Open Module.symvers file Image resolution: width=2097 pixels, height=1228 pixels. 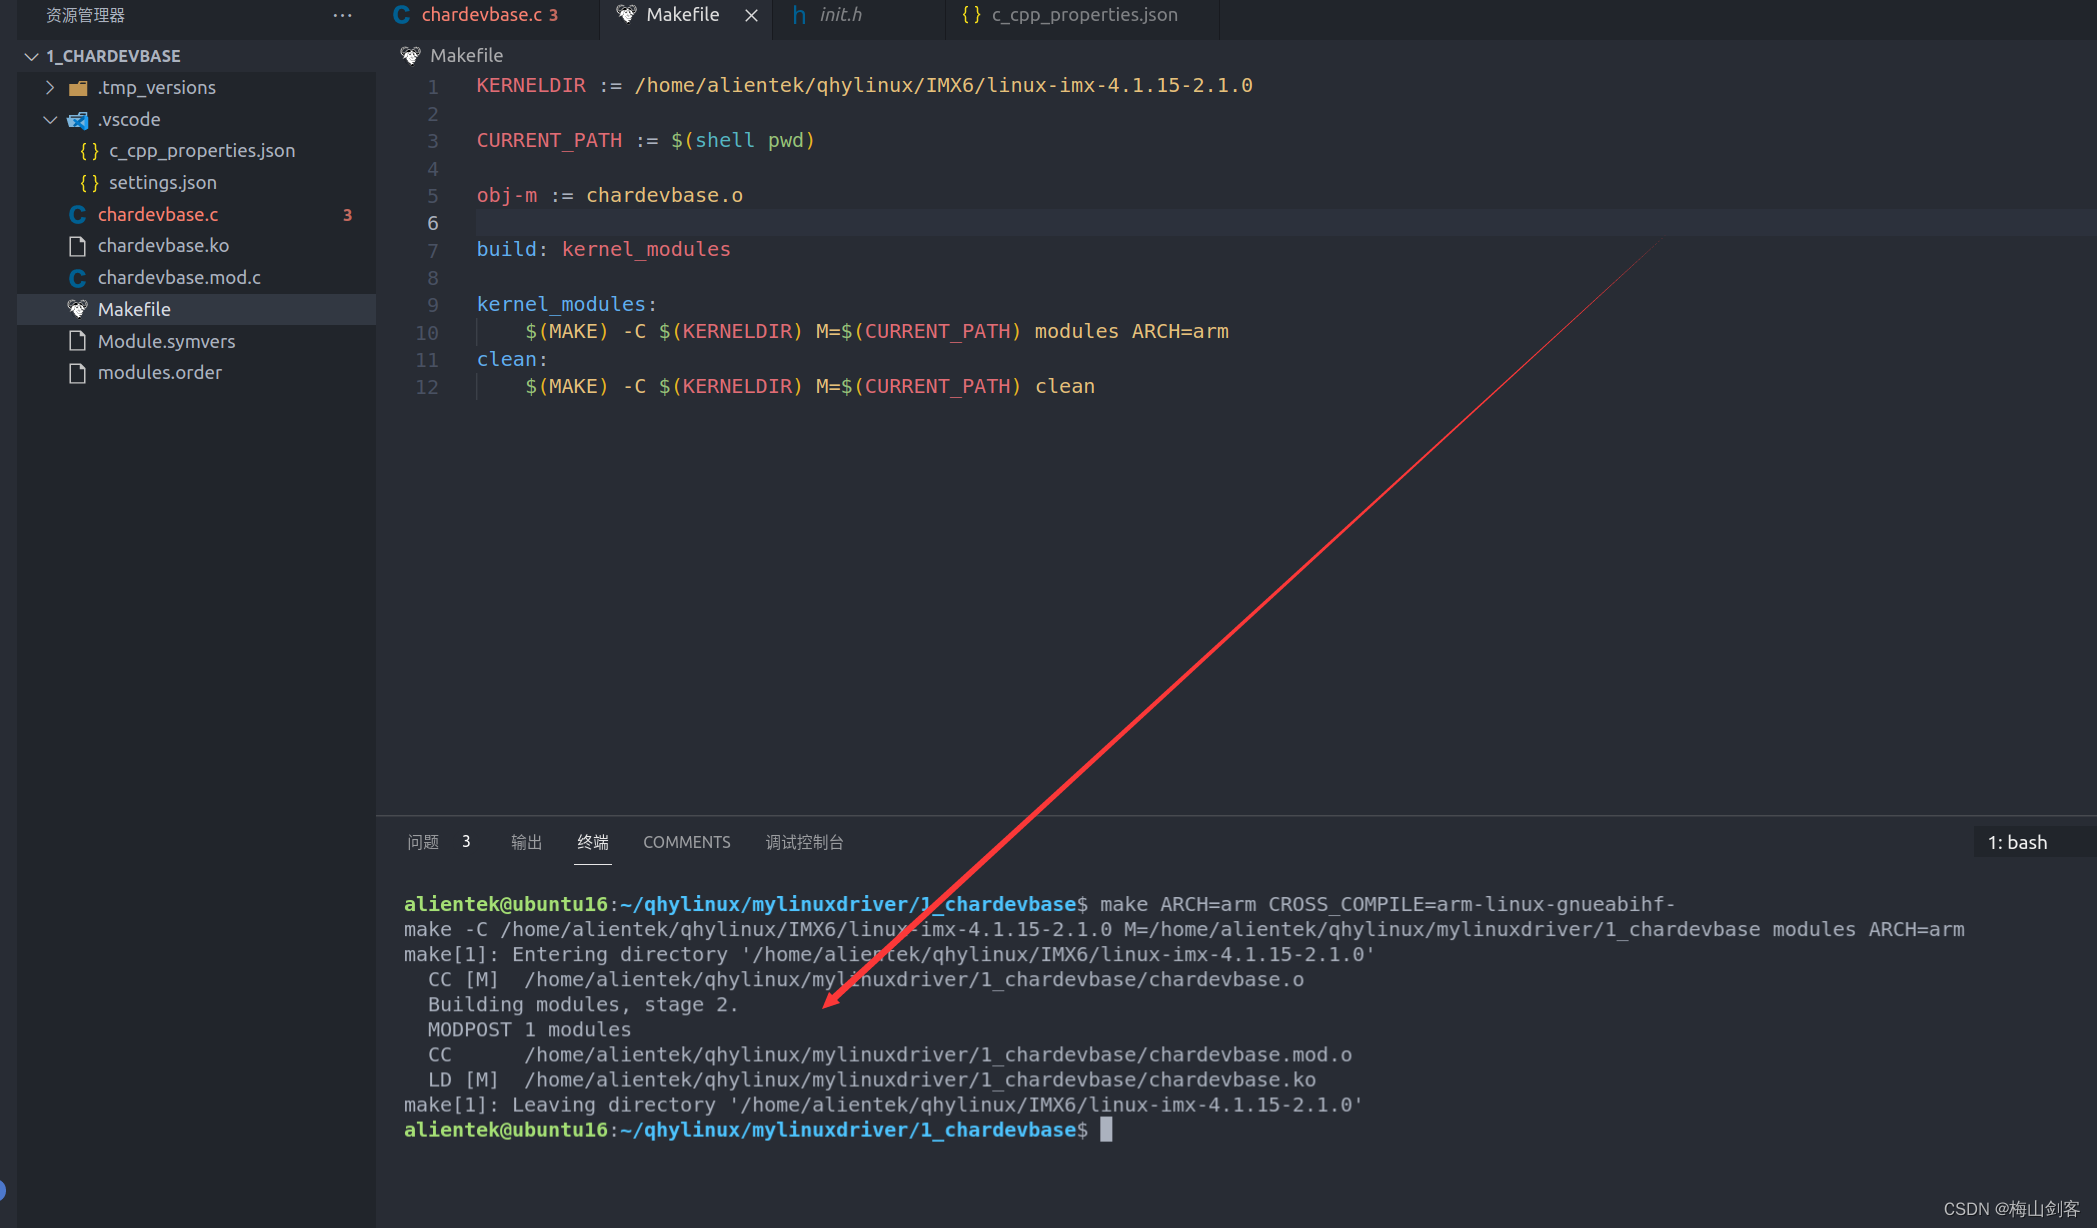tap(166, 341)
